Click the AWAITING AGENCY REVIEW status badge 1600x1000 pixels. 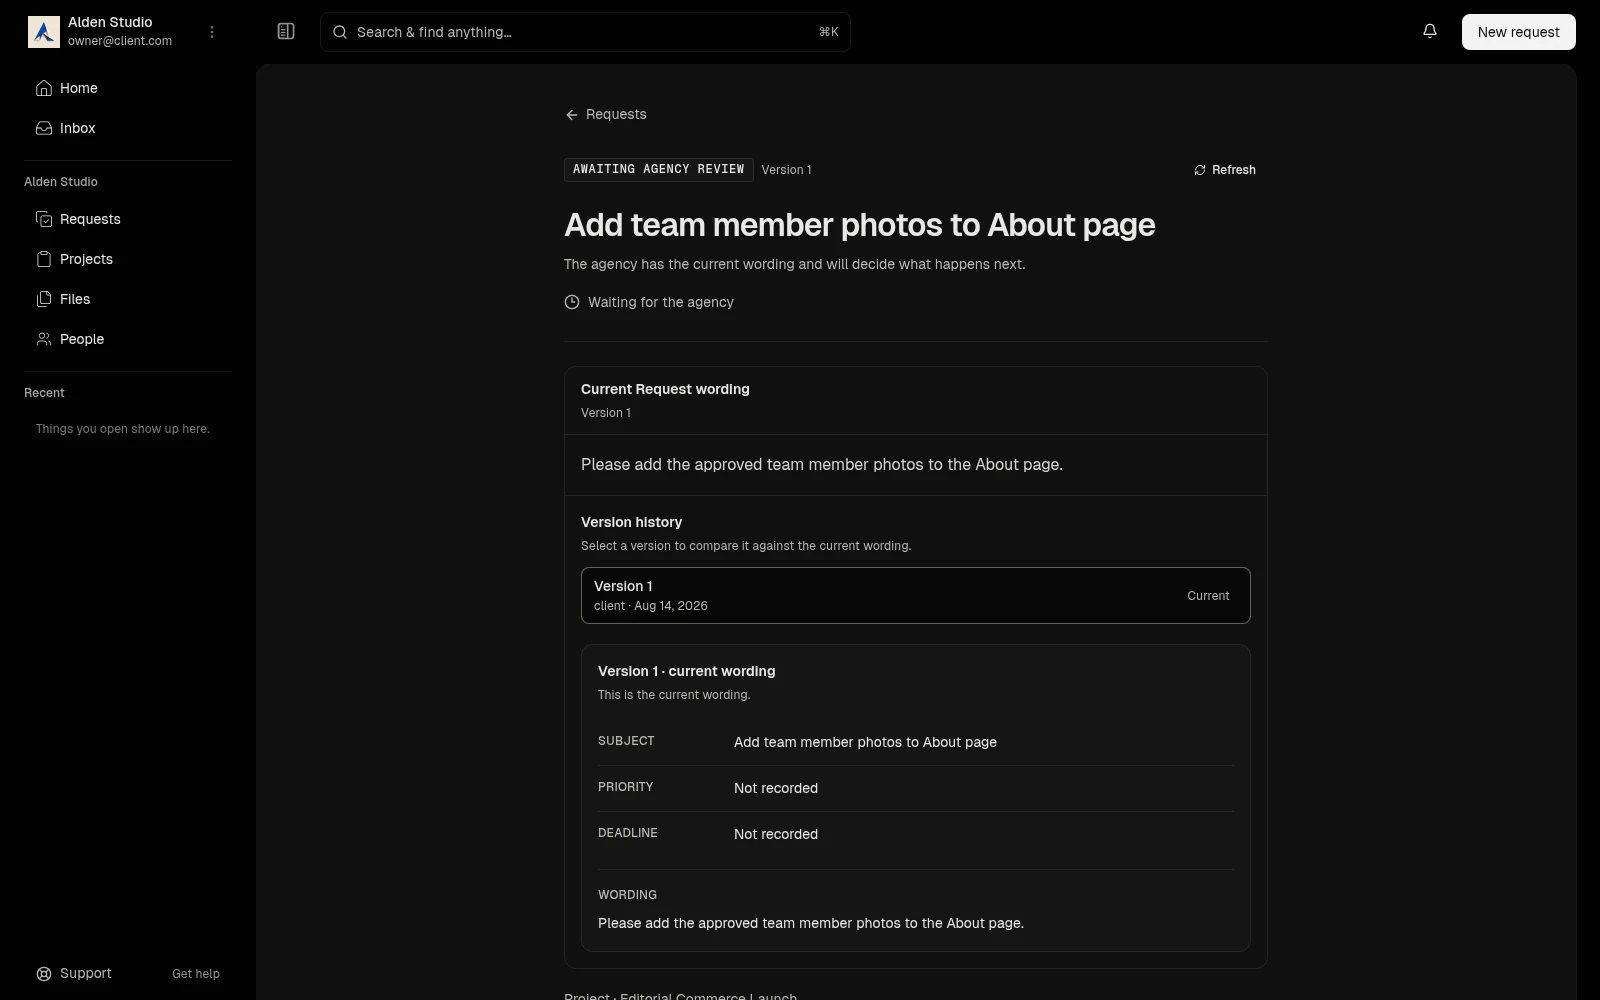tap(659, 169)
